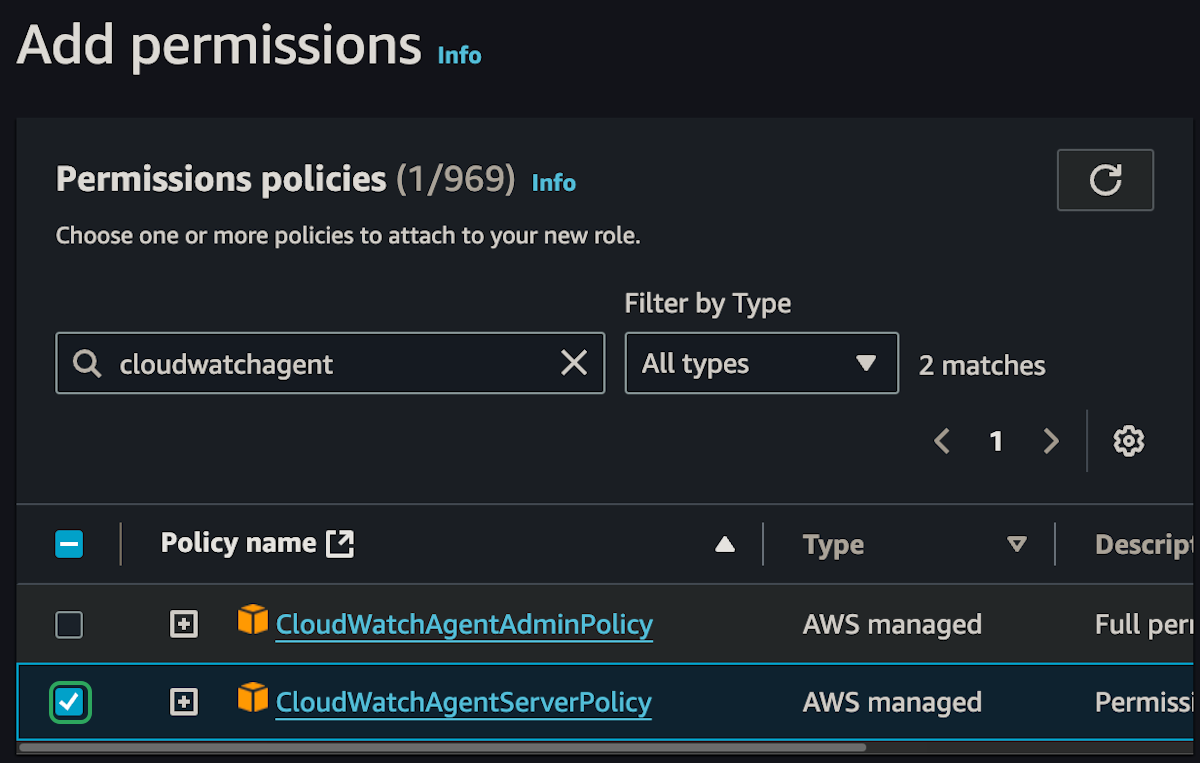Open the Filter by Type dropdown
1200x763 pixels.
click(761, 363)
